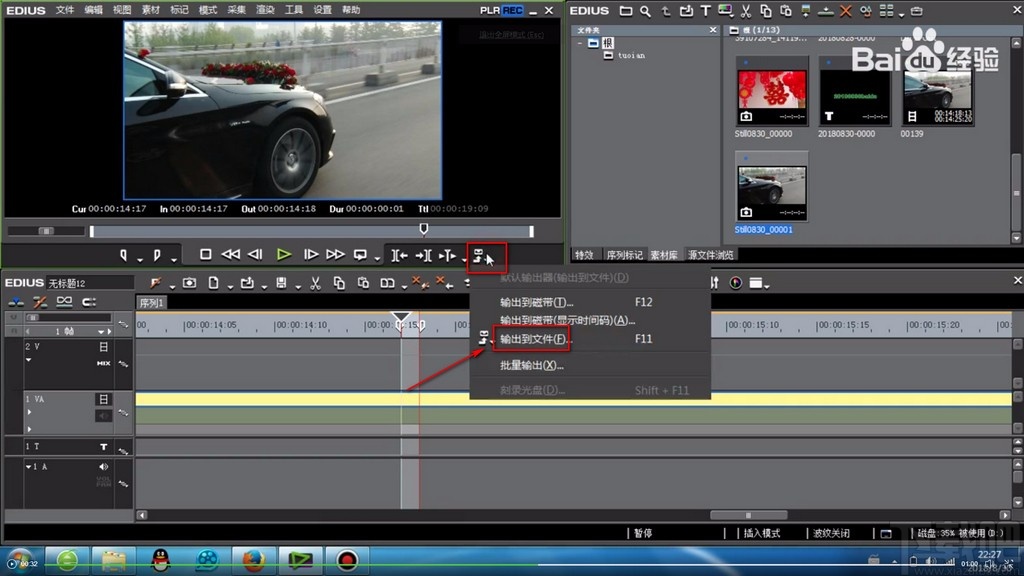Click the Cut scissors icon on timeline toolbar
Screen dimensions: 1024x576
point(315,283)
